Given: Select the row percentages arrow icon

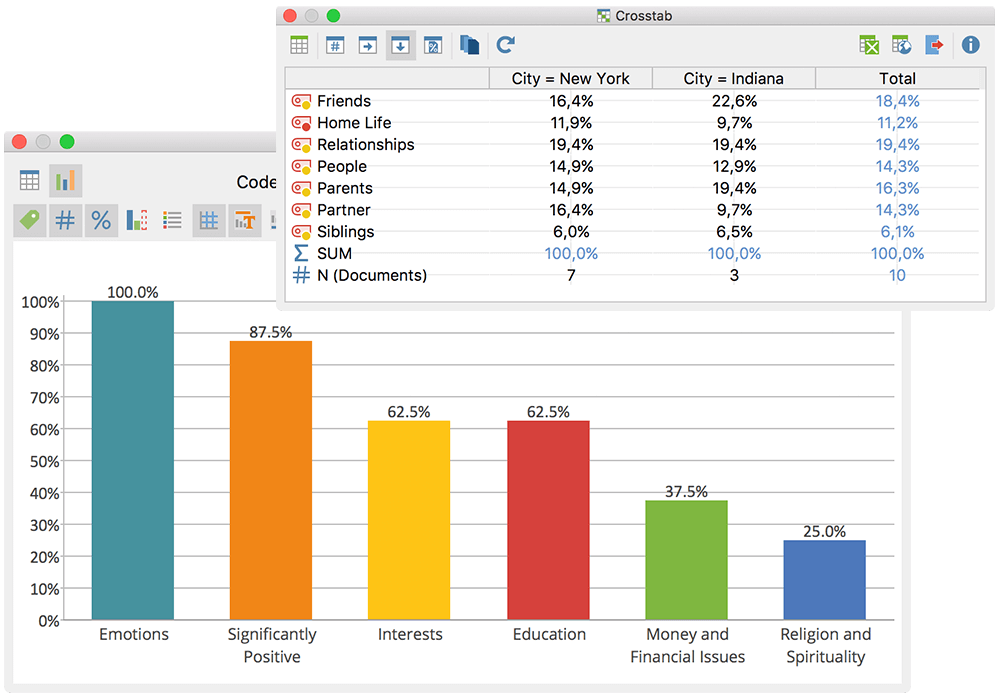Looking at the screenshot, I should coord(367,45).
